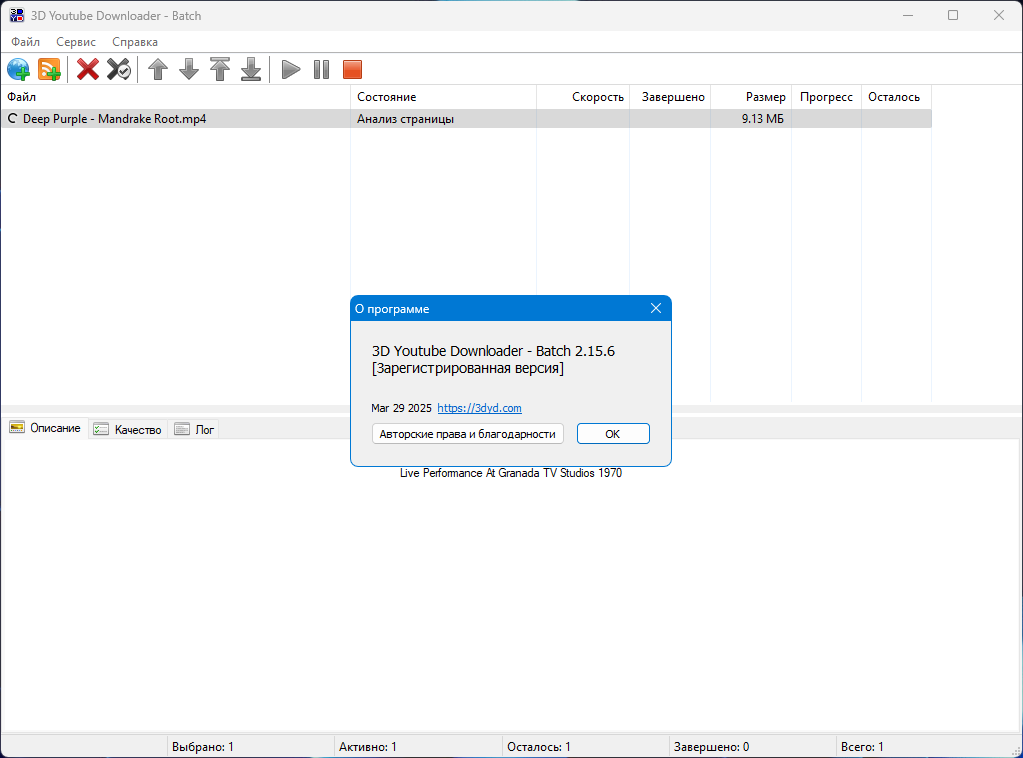Move the selected item to bottom of list
The height and width of the screenshot is (758, 1023).
pos(251,69)
